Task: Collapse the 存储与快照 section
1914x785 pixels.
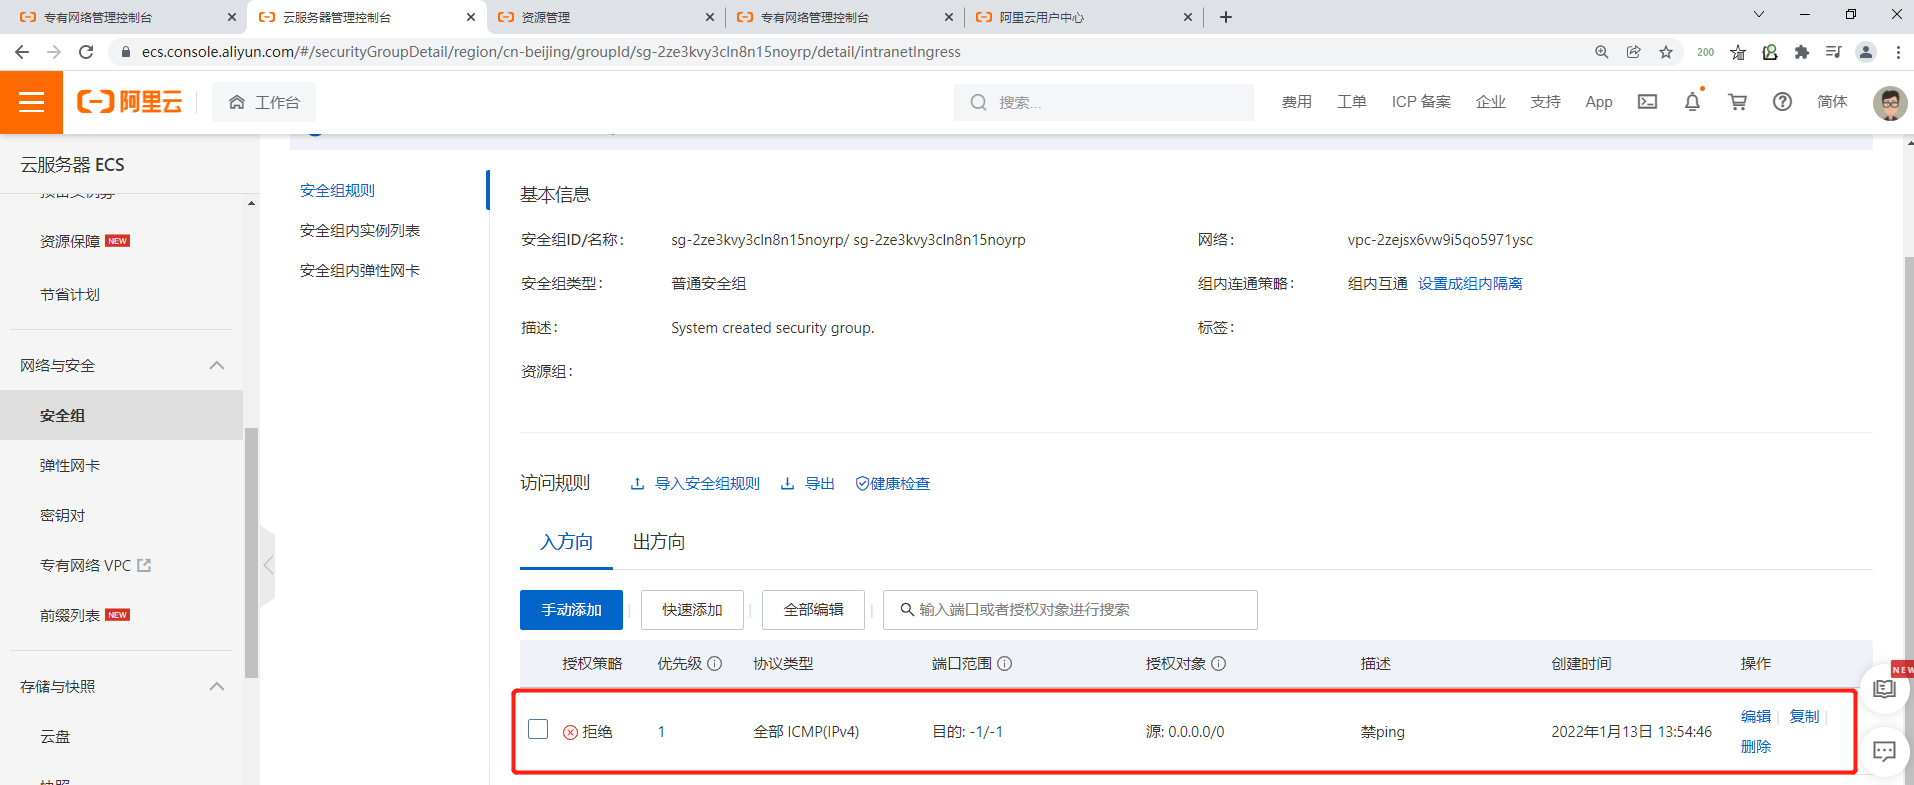Action: 217,687
